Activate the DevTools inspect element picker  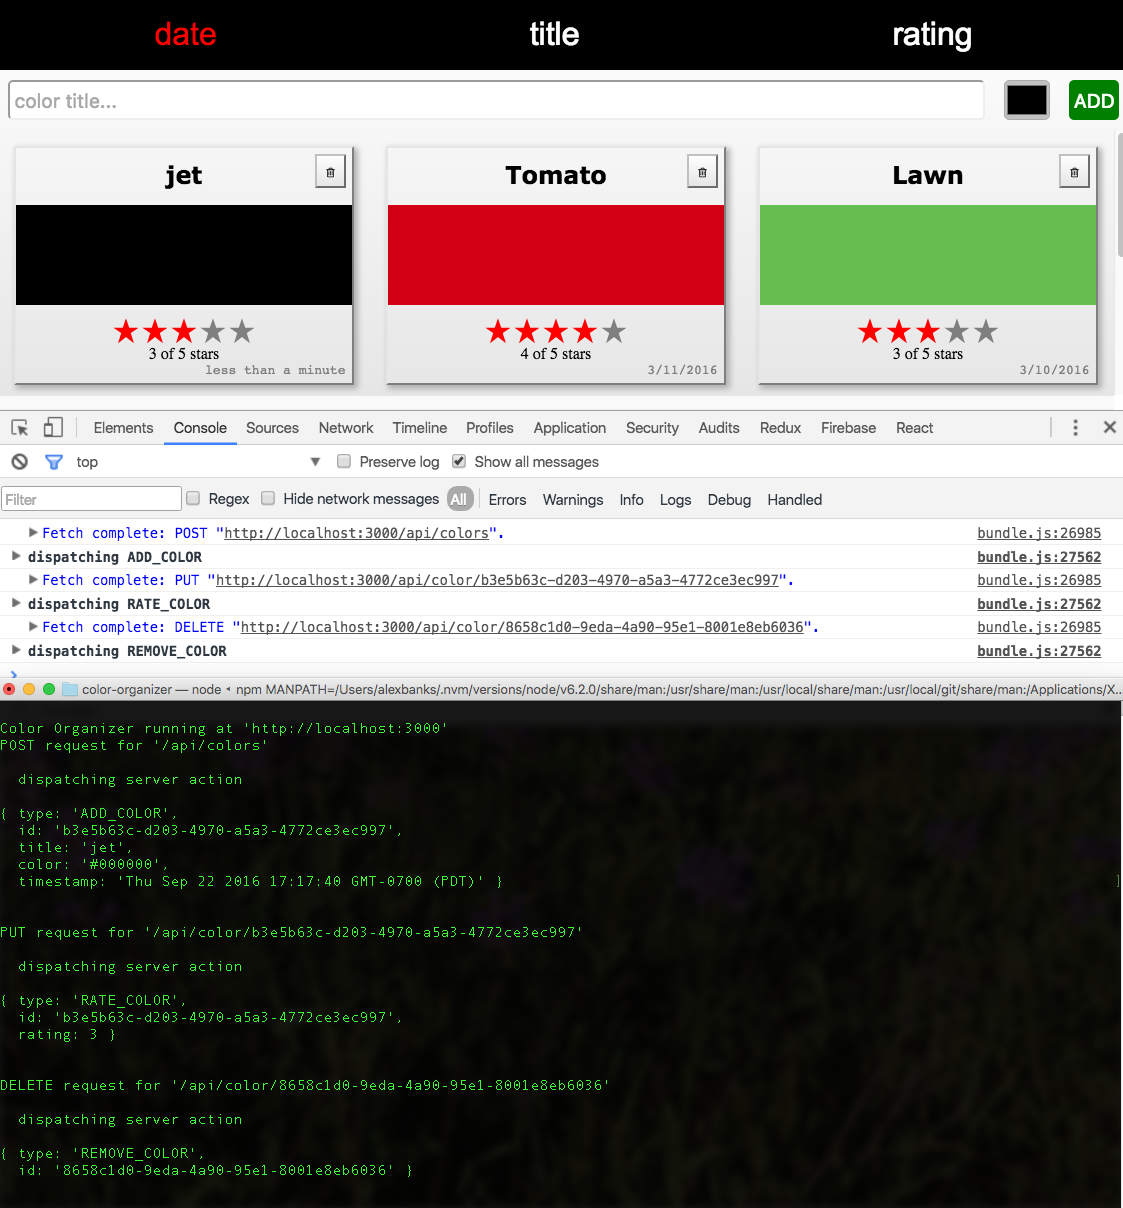click(20, 428)
